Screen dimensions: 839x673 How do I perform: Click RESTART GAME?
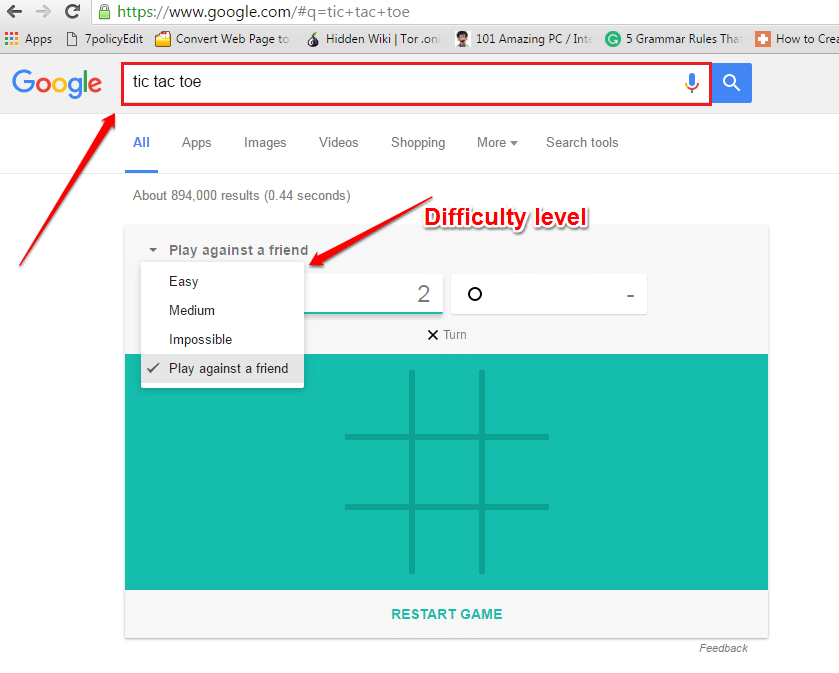pos(447,614)
